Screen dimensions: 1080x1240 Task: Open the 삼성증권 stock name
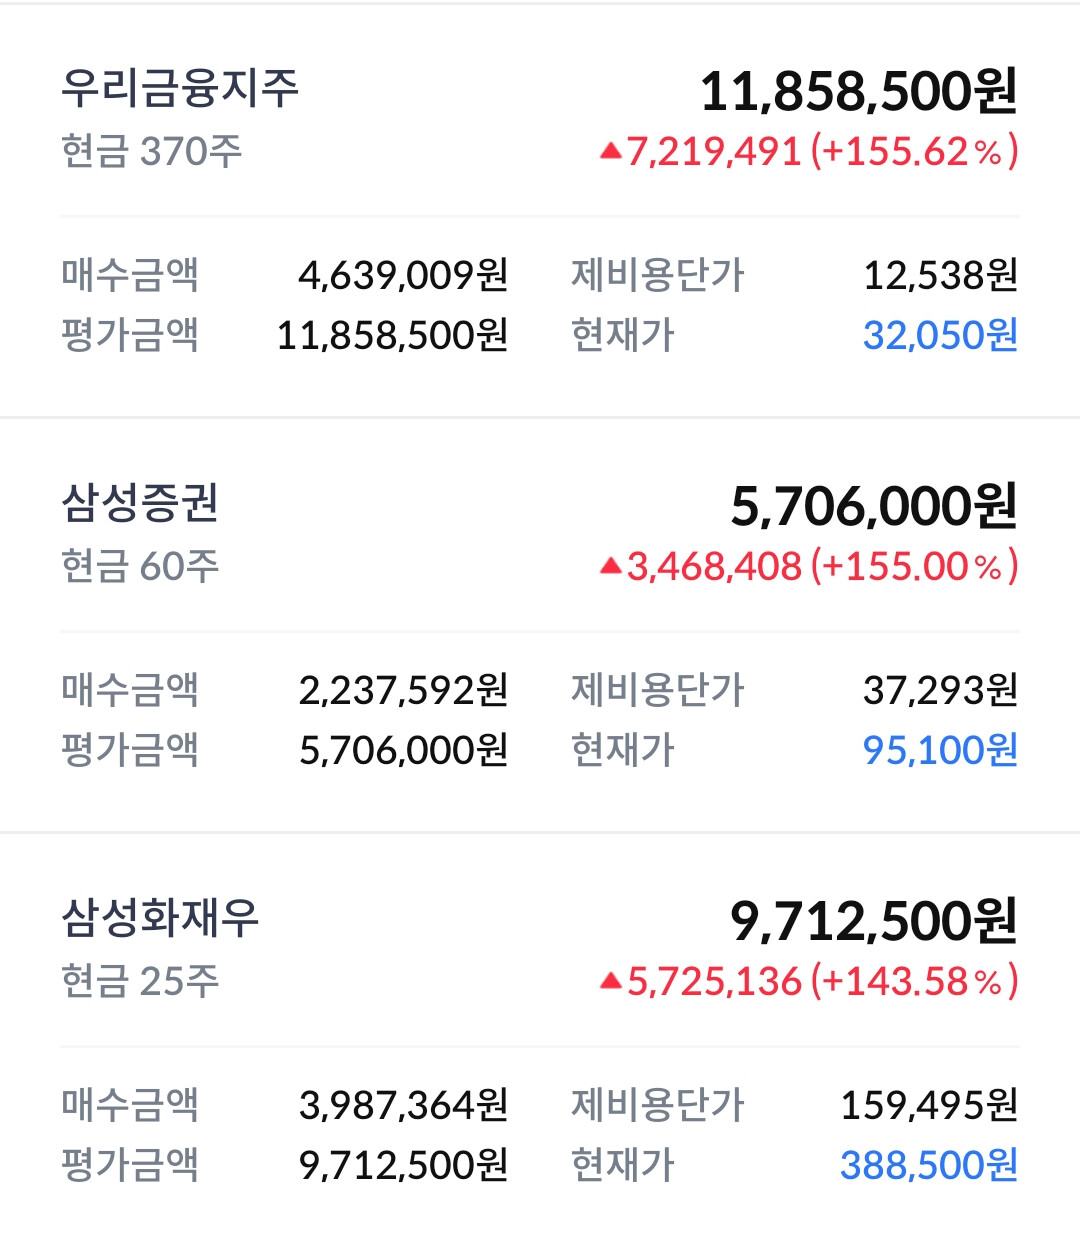point(140,503)
